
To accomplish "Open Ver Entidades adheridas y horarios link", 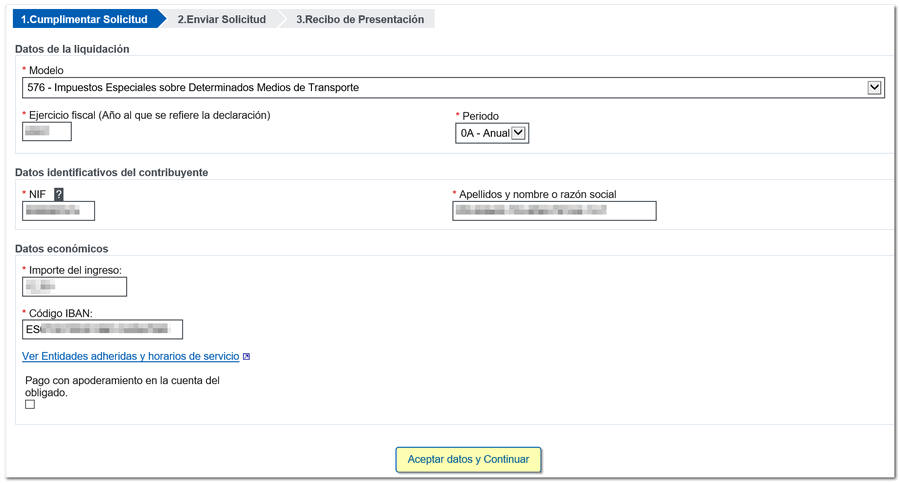I will (130, 356).
